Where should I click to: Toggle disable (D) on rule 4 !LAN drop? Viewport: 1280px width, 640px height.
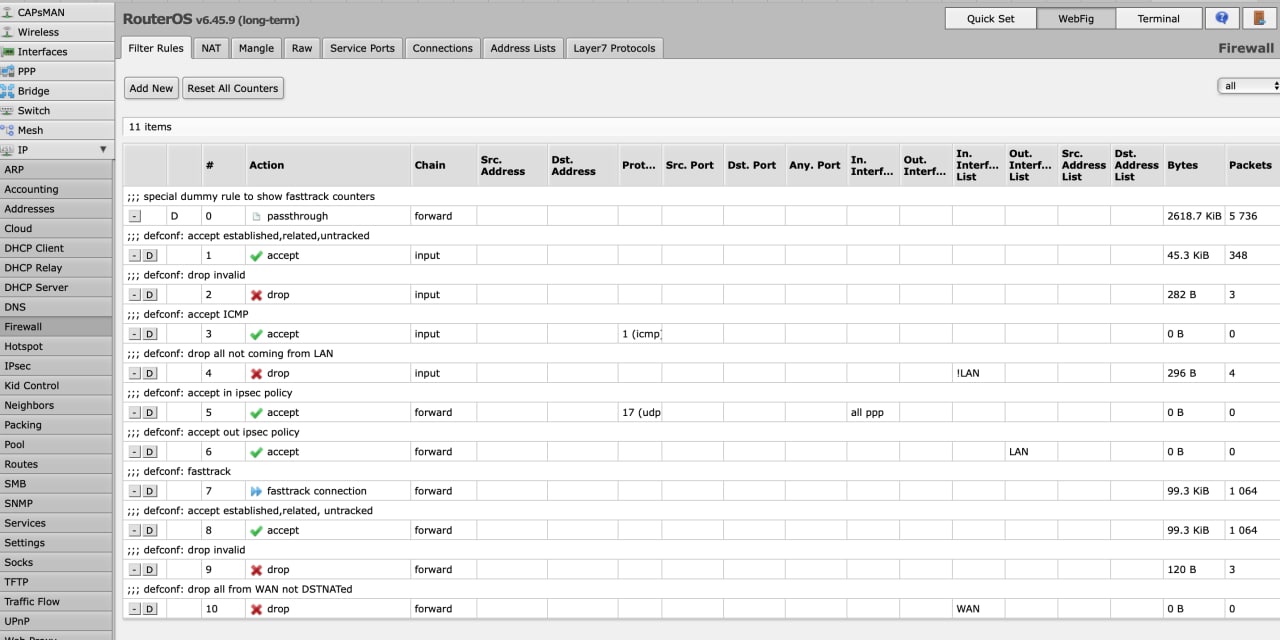click(x=150, y=373)
